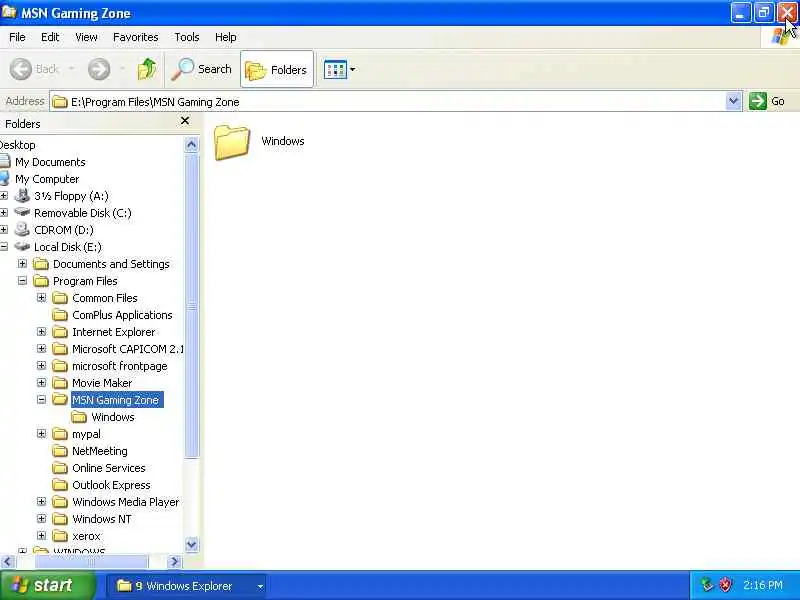Click the Forward arrow button
The height and width of the screenshot is (600, 800).
point(99,69)
